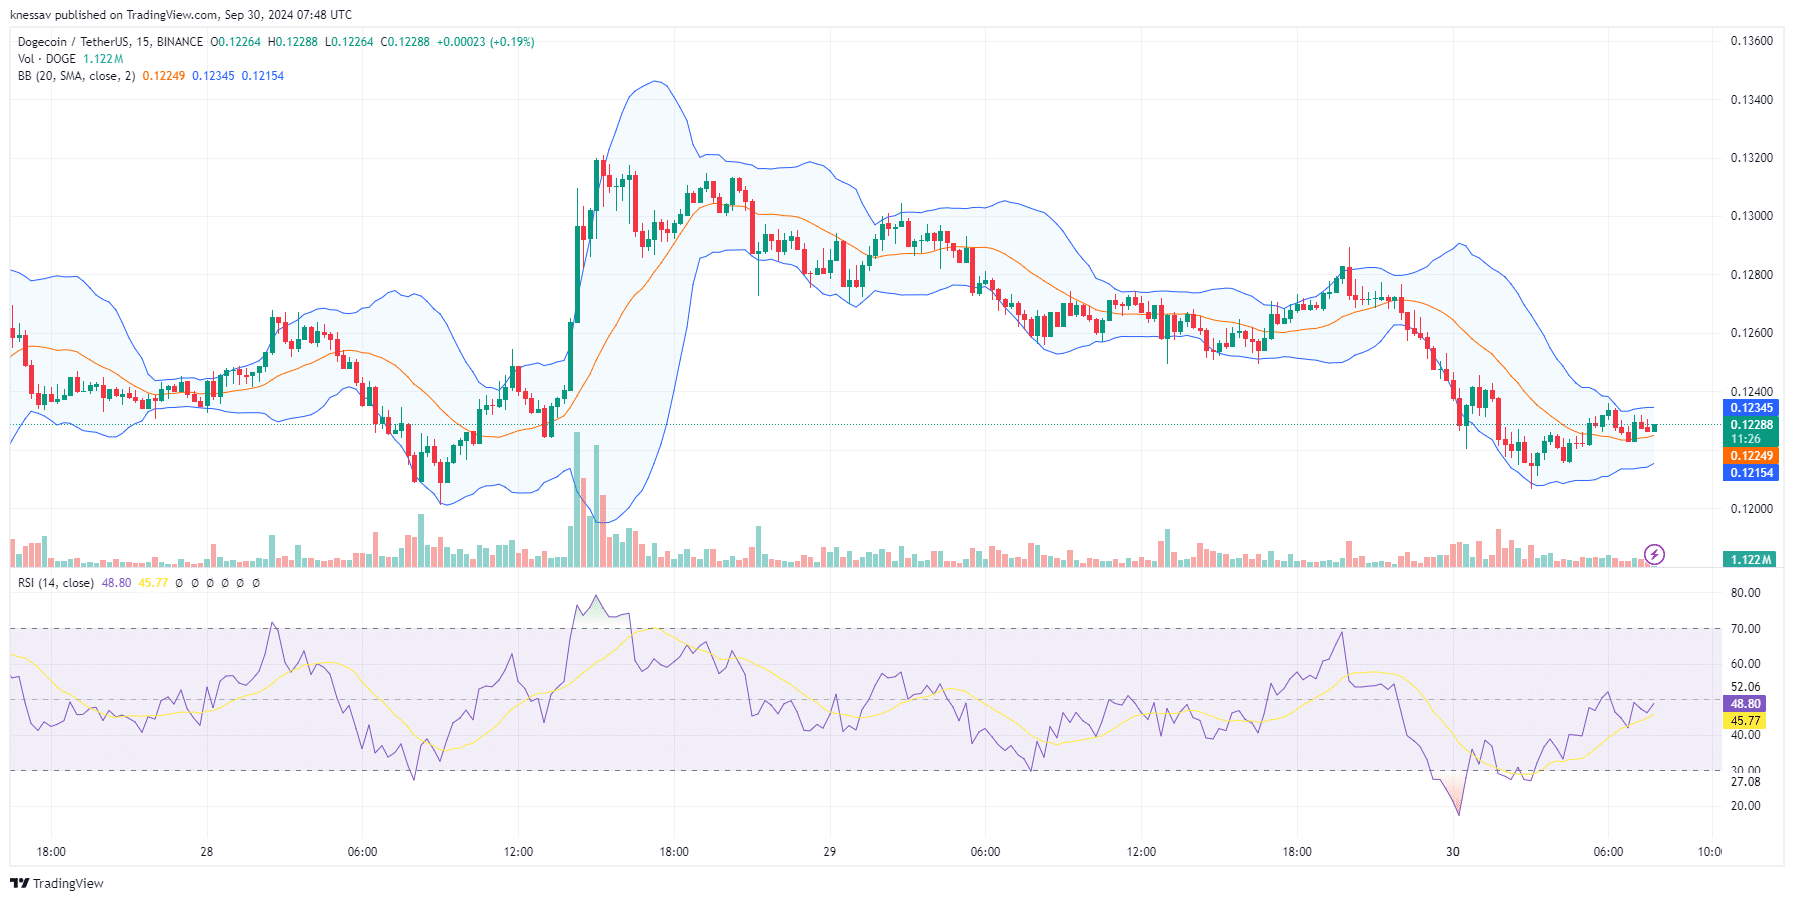Click the orange 0.12249 price axis tag

pyautogui.click(x=1750, y=456)
